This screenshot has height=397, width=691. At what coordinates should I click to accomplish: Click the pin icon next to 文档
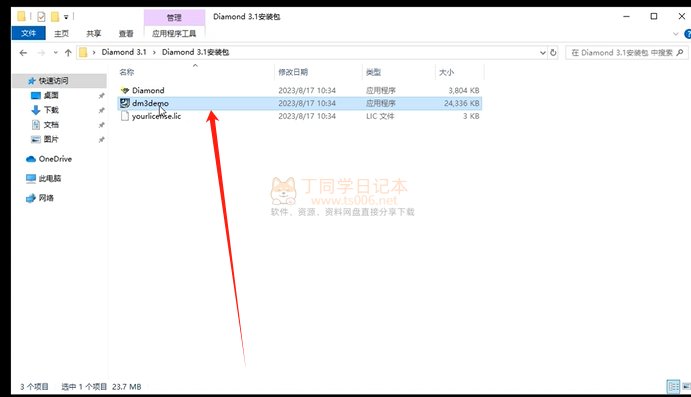[101, 125]
